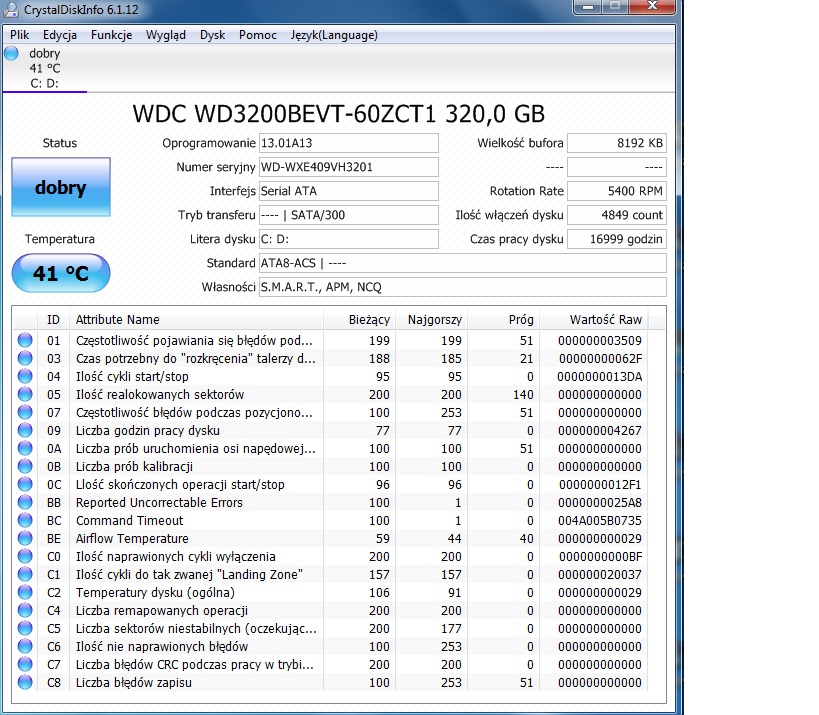
Task: Click status orb for attribute C7
Action: pyautogui.click(x=25, y=665)
